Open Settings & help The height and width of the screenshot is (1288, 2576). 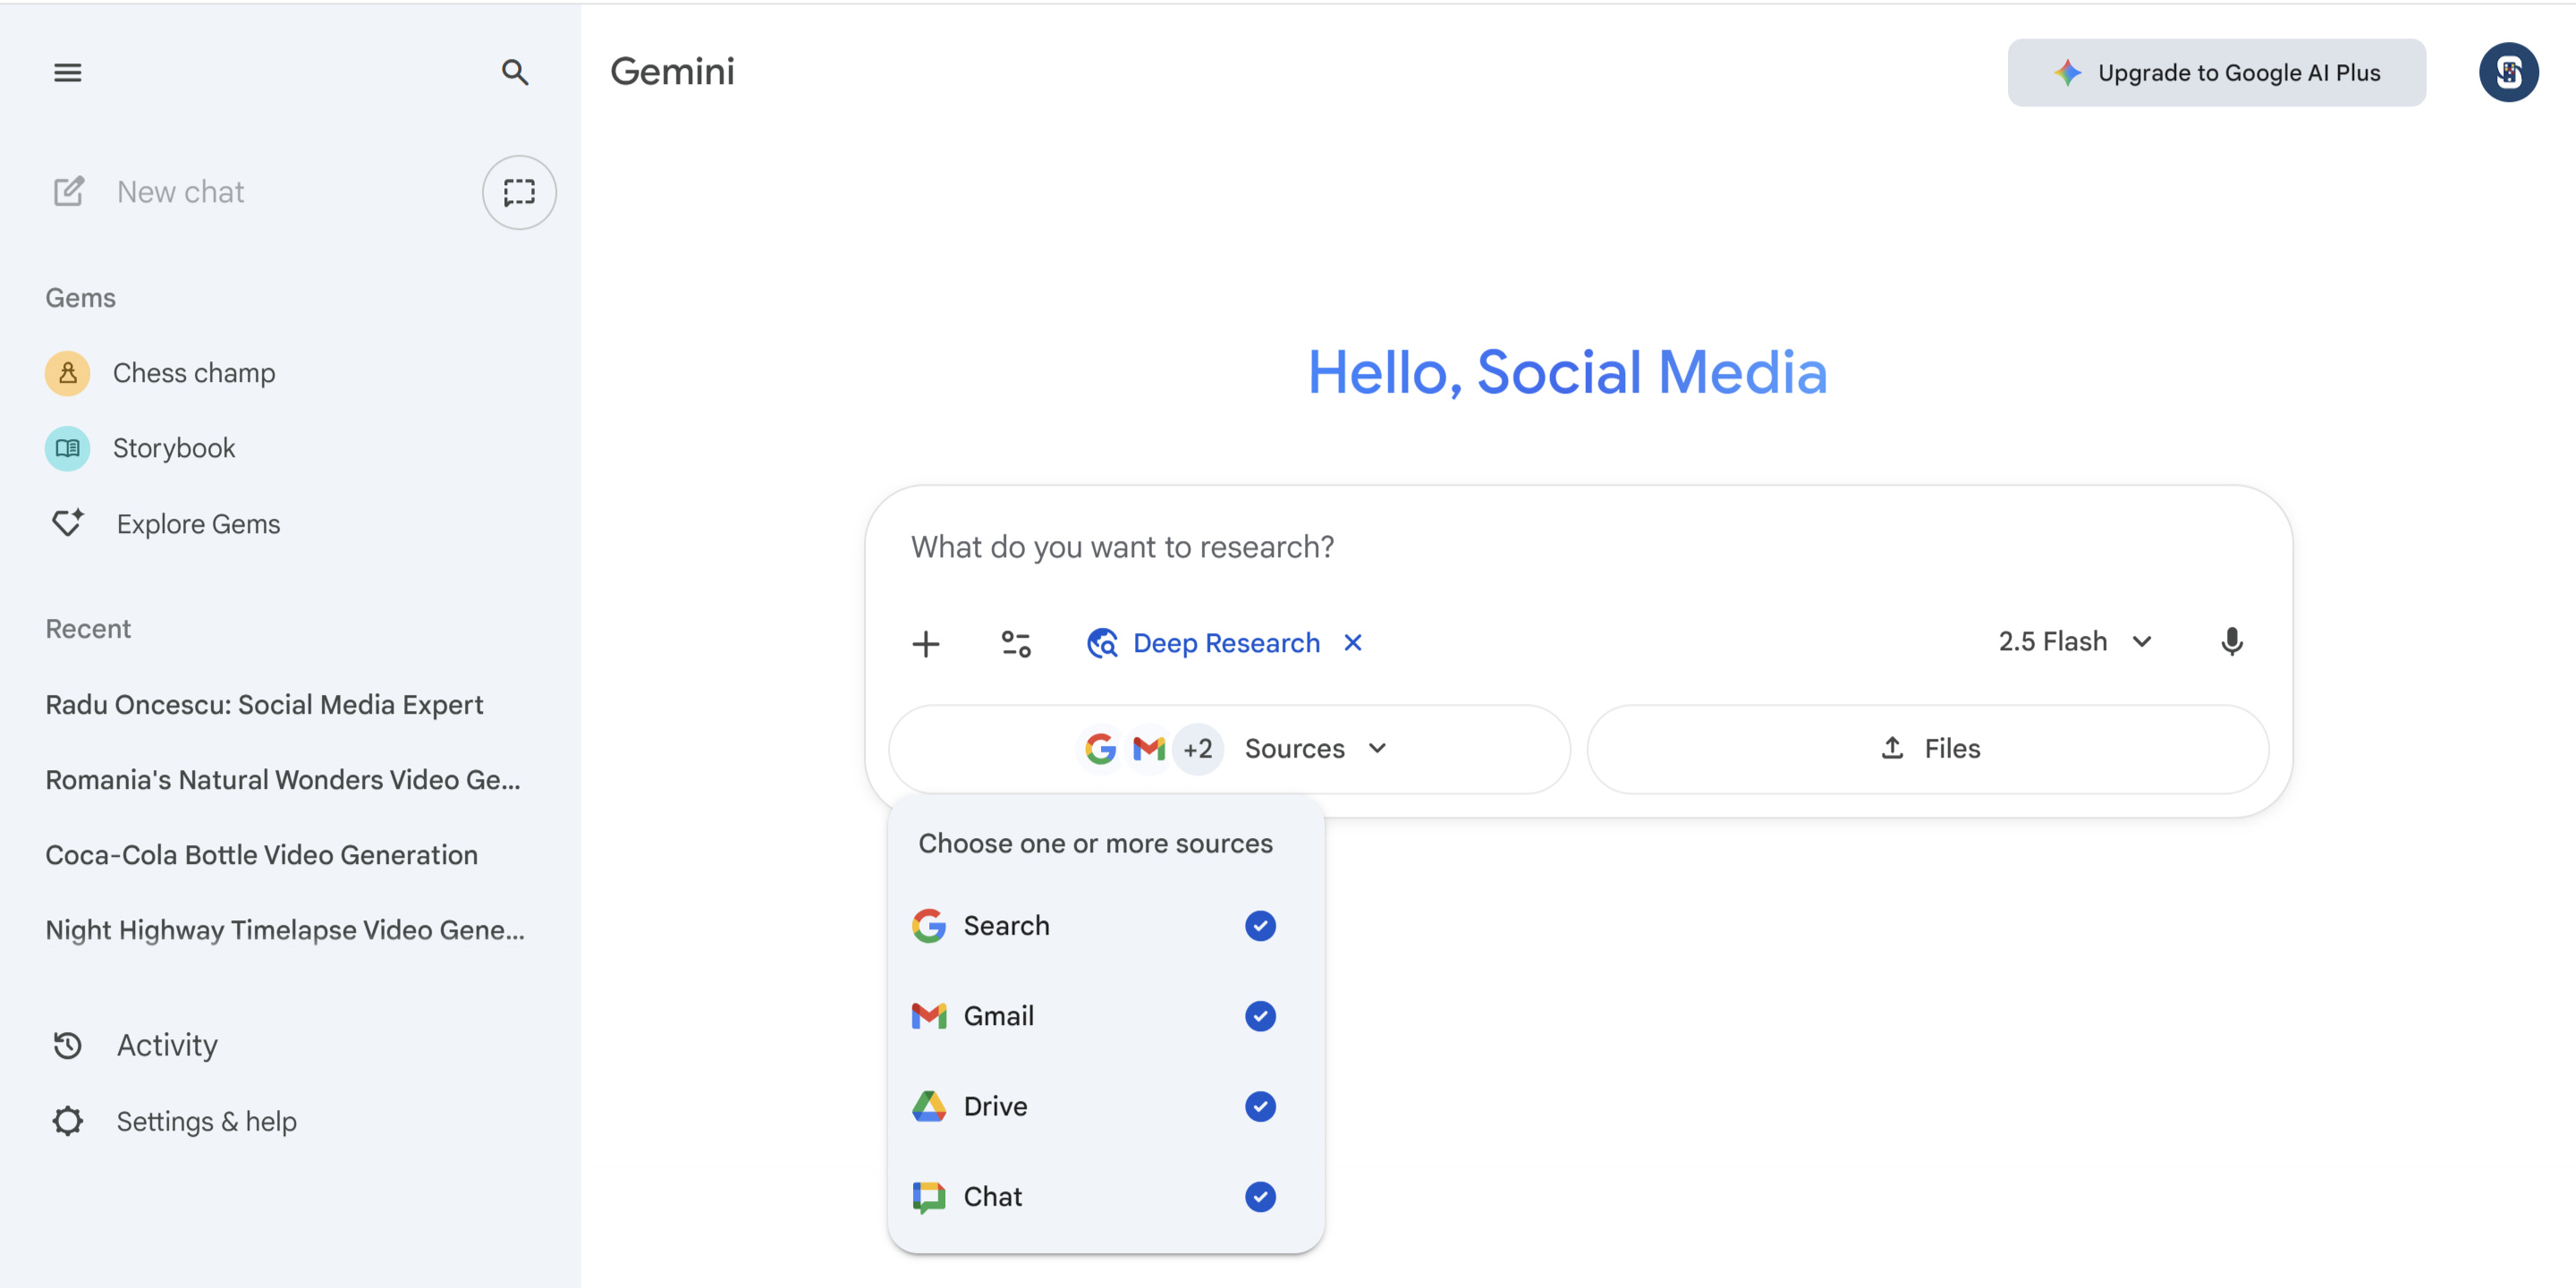pyautogui.click(x=206, y=1121)
